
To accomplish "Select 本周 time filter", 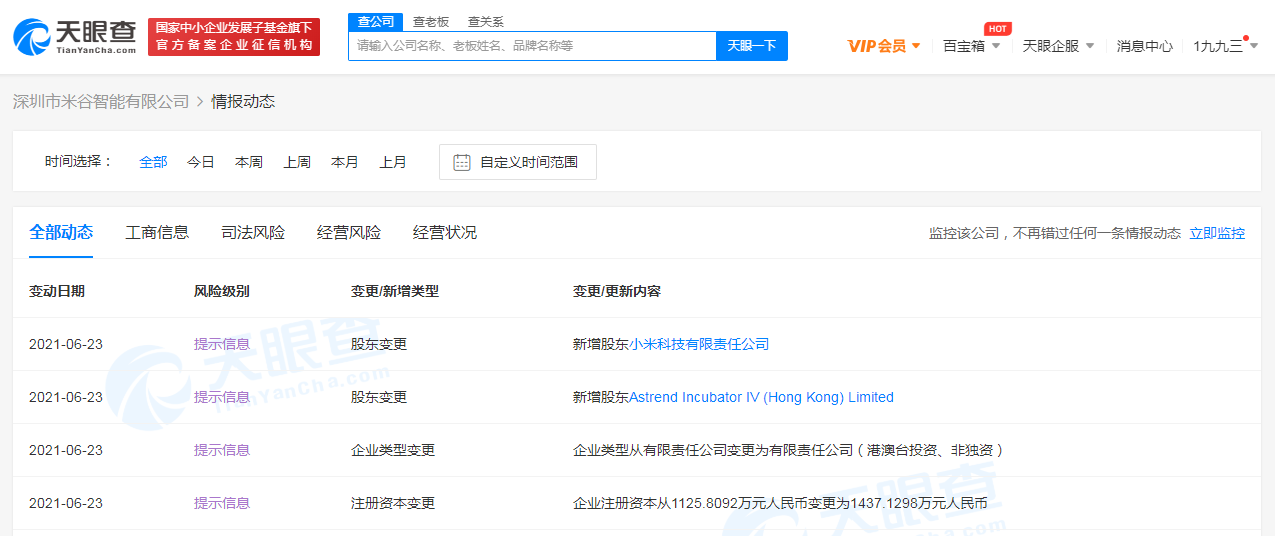I will (x=249, y=162).
